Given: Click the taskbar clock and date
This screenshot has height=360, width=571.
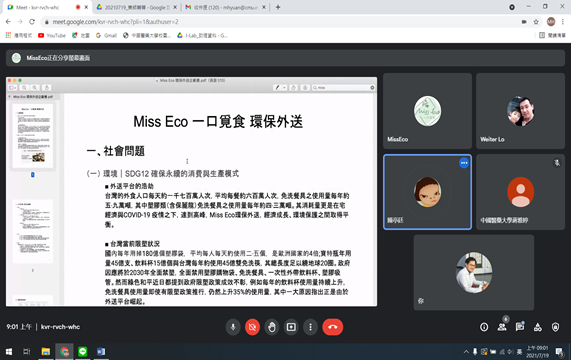Looking at the screenshot, I should [537, 352].
